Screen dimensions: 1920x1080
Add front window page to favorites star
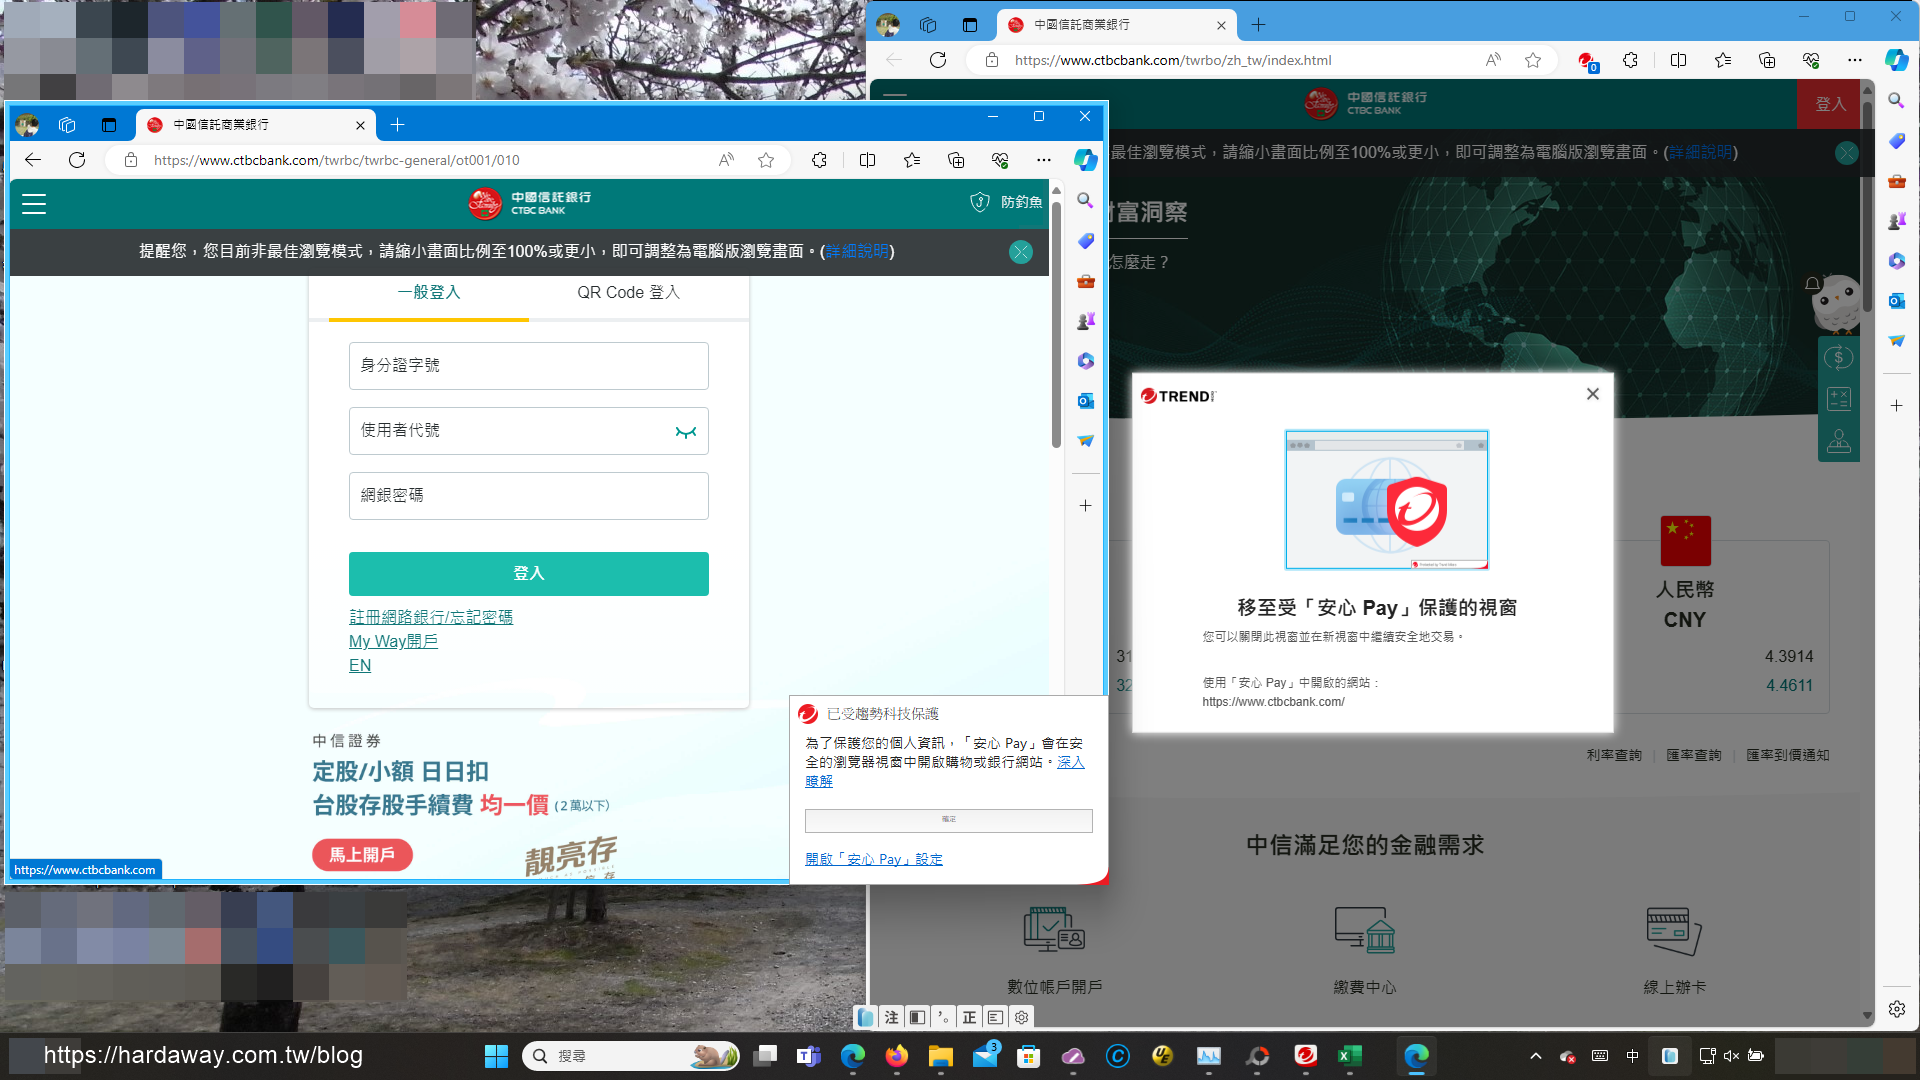[x=766, y=160]
